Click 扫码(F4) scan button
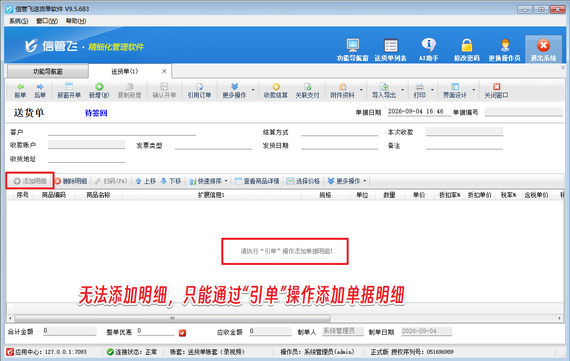 [111, 181]
